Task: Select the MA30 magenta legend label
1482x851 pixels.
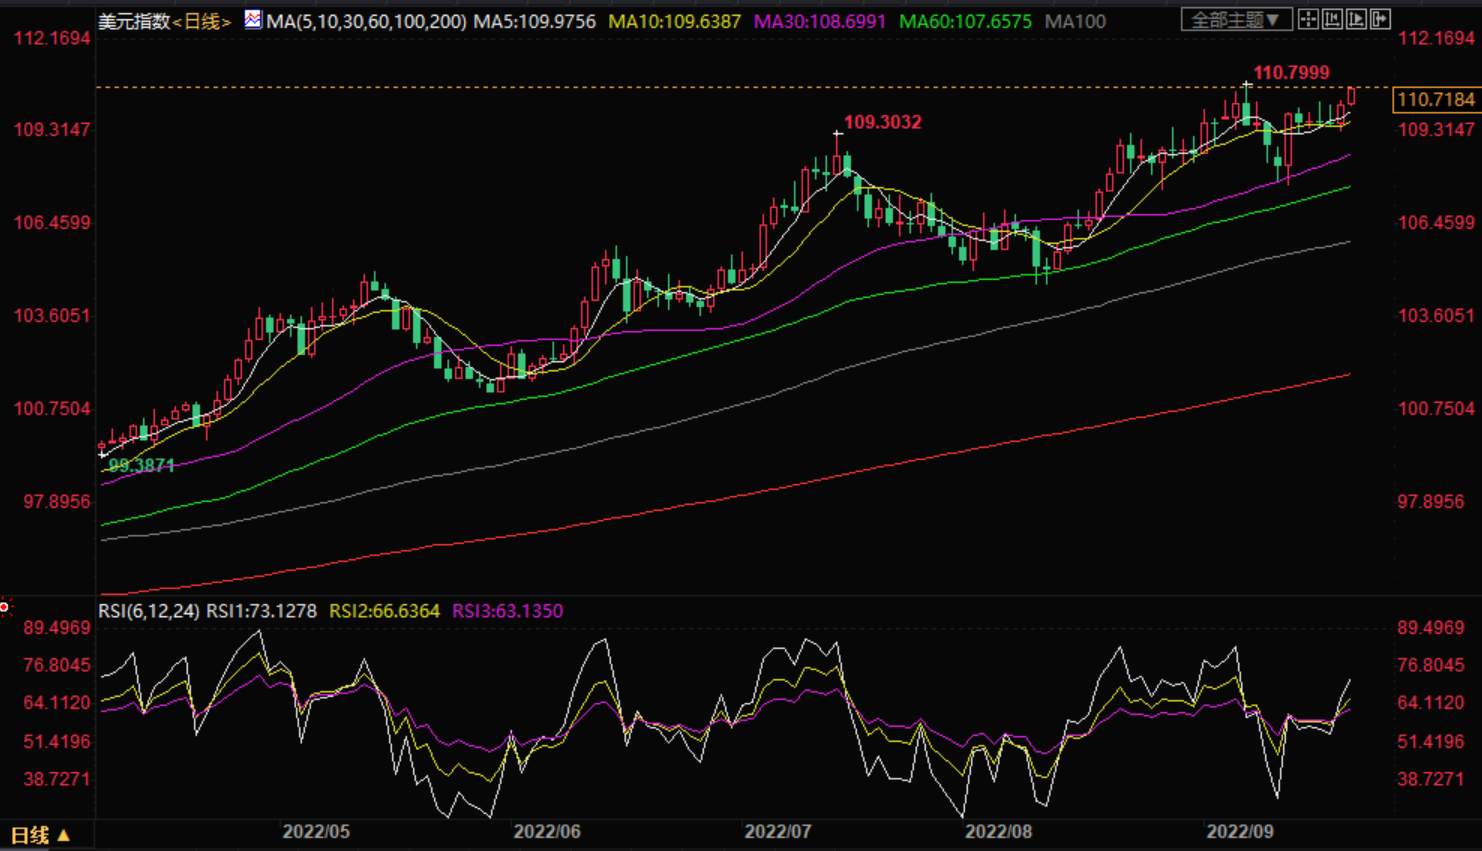Action: (x=819, y=21)
